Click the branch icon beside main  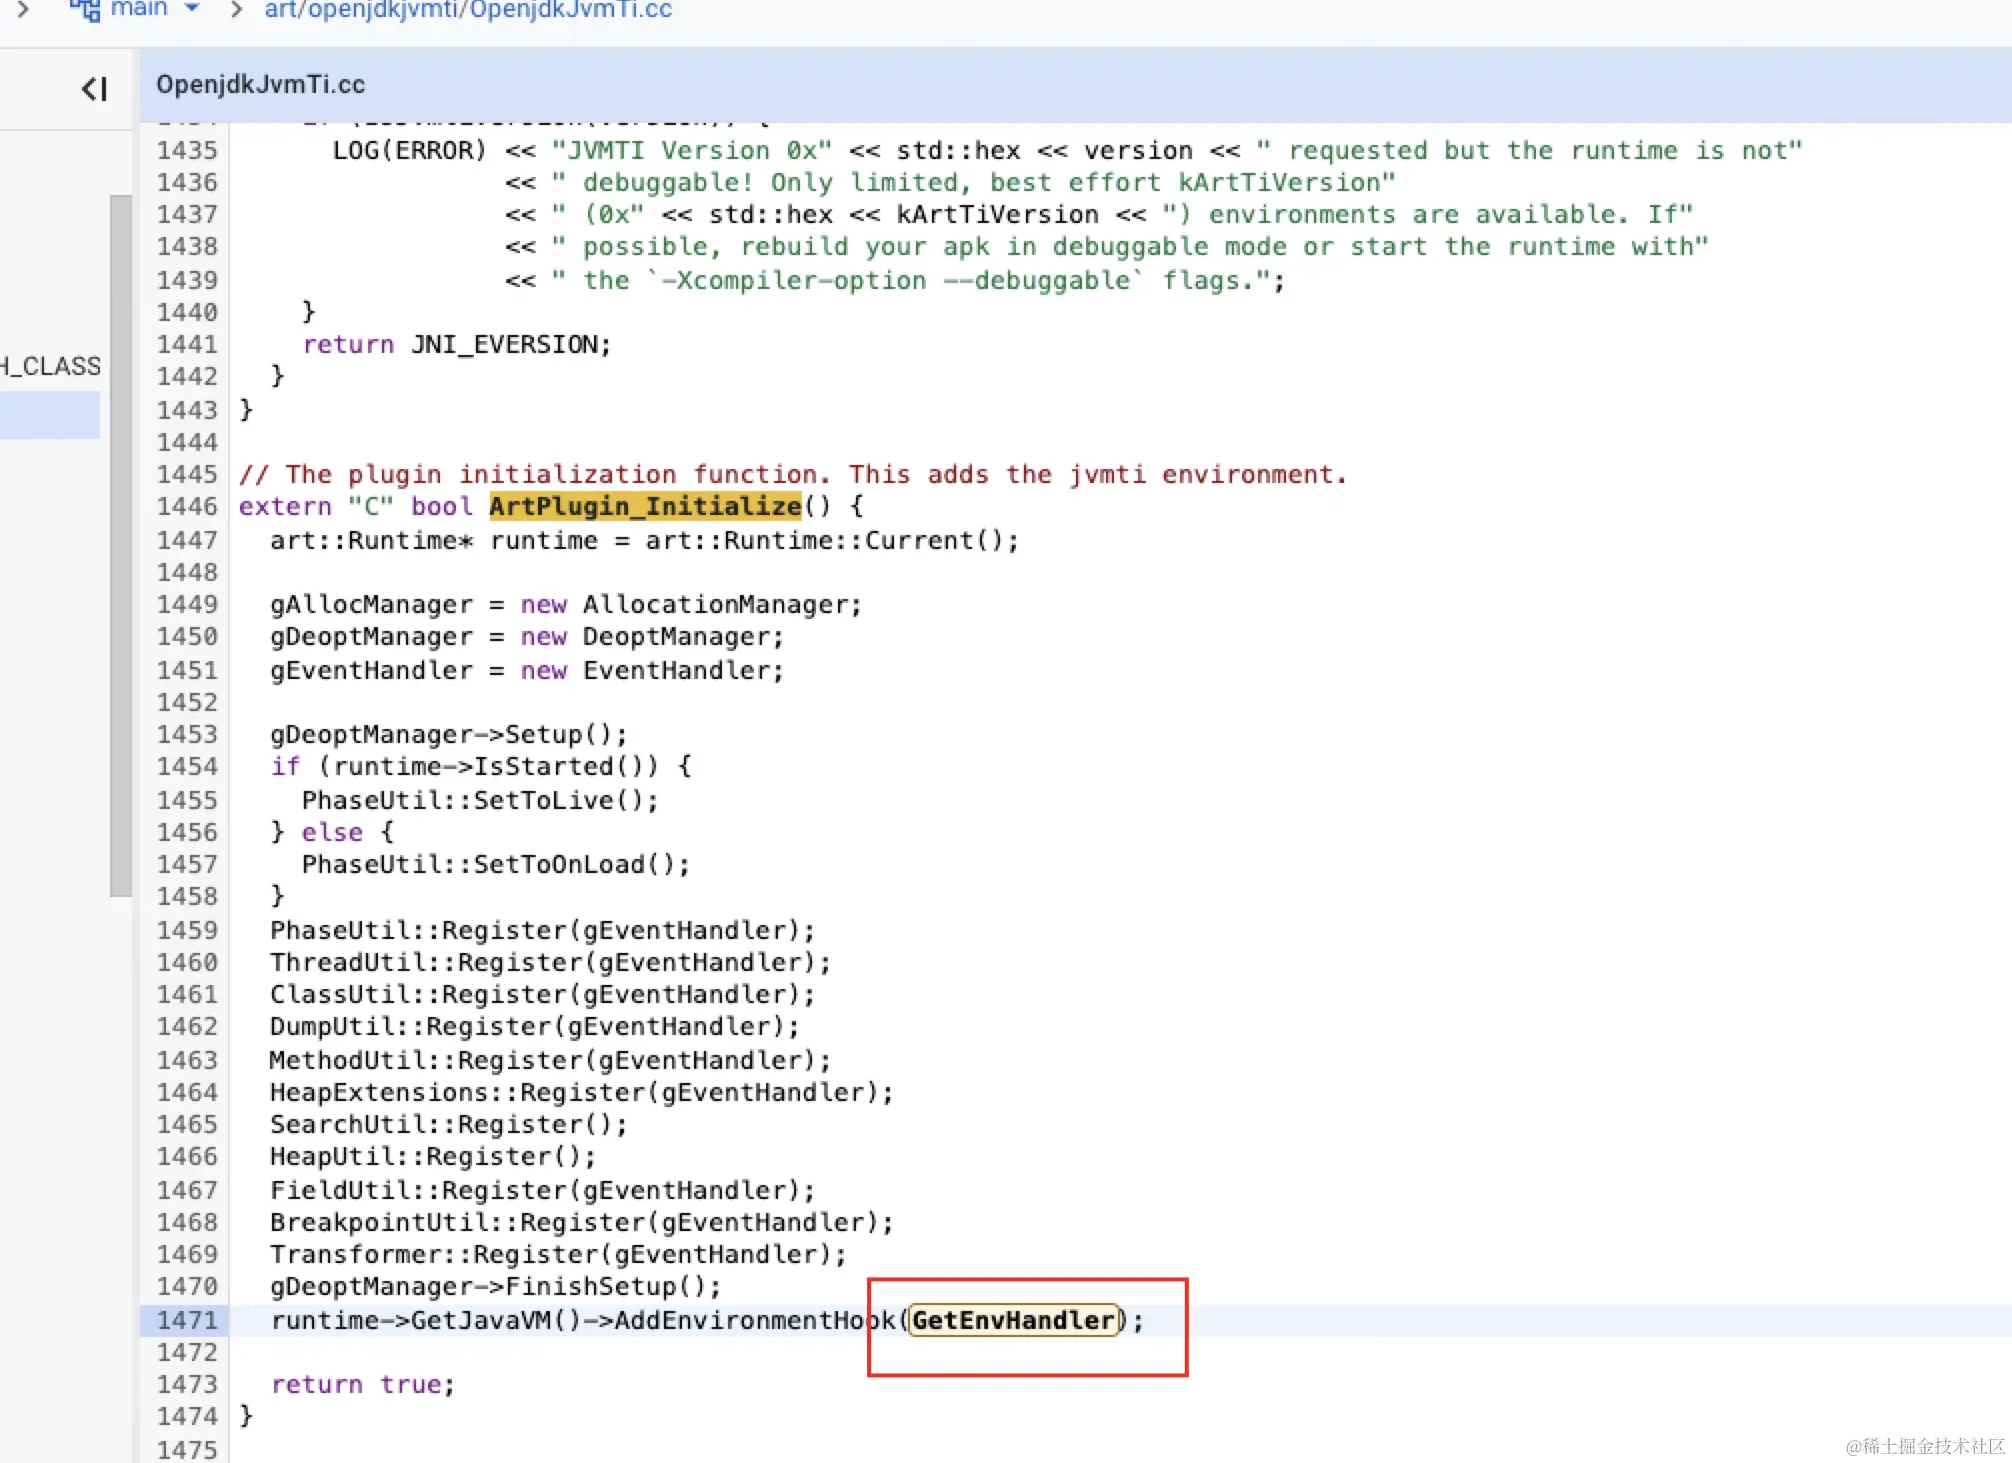(x=85, y=9)
